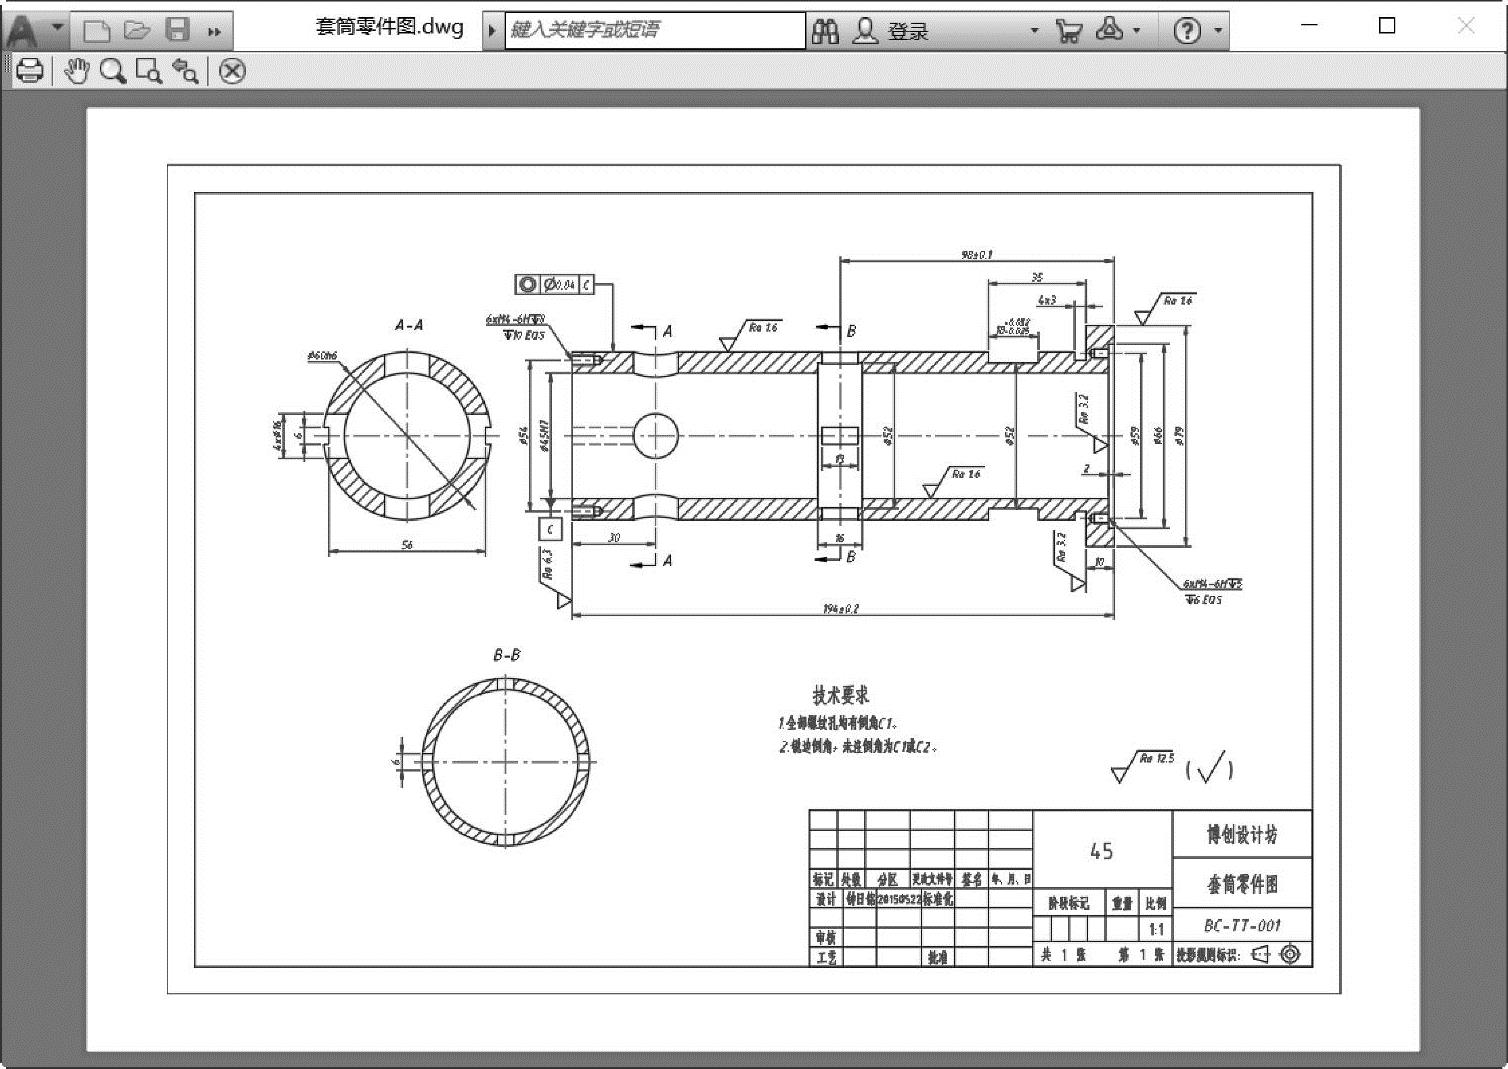Maximize the preview window
This screenshot has height=1069, width=1508.
pyautogui.click(x=1387, y=26)
